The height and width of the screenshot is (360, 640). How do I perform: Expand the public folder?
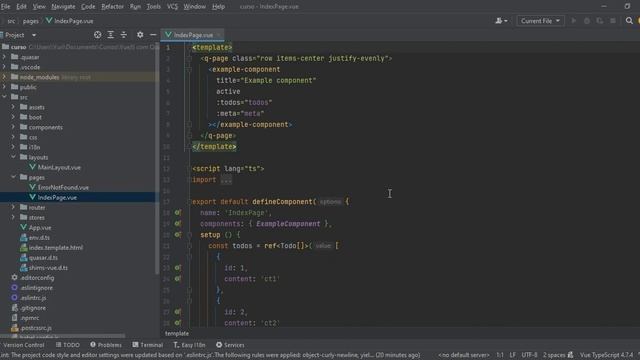4,87
